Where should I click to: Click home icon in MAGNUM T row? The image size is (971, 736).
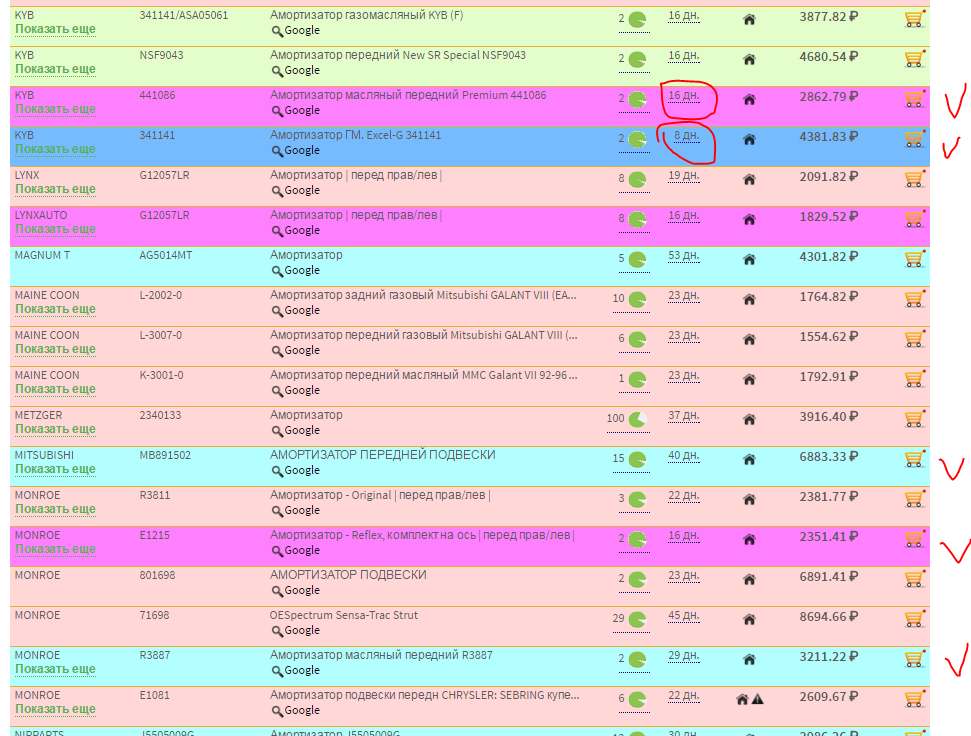coord(749,259)
